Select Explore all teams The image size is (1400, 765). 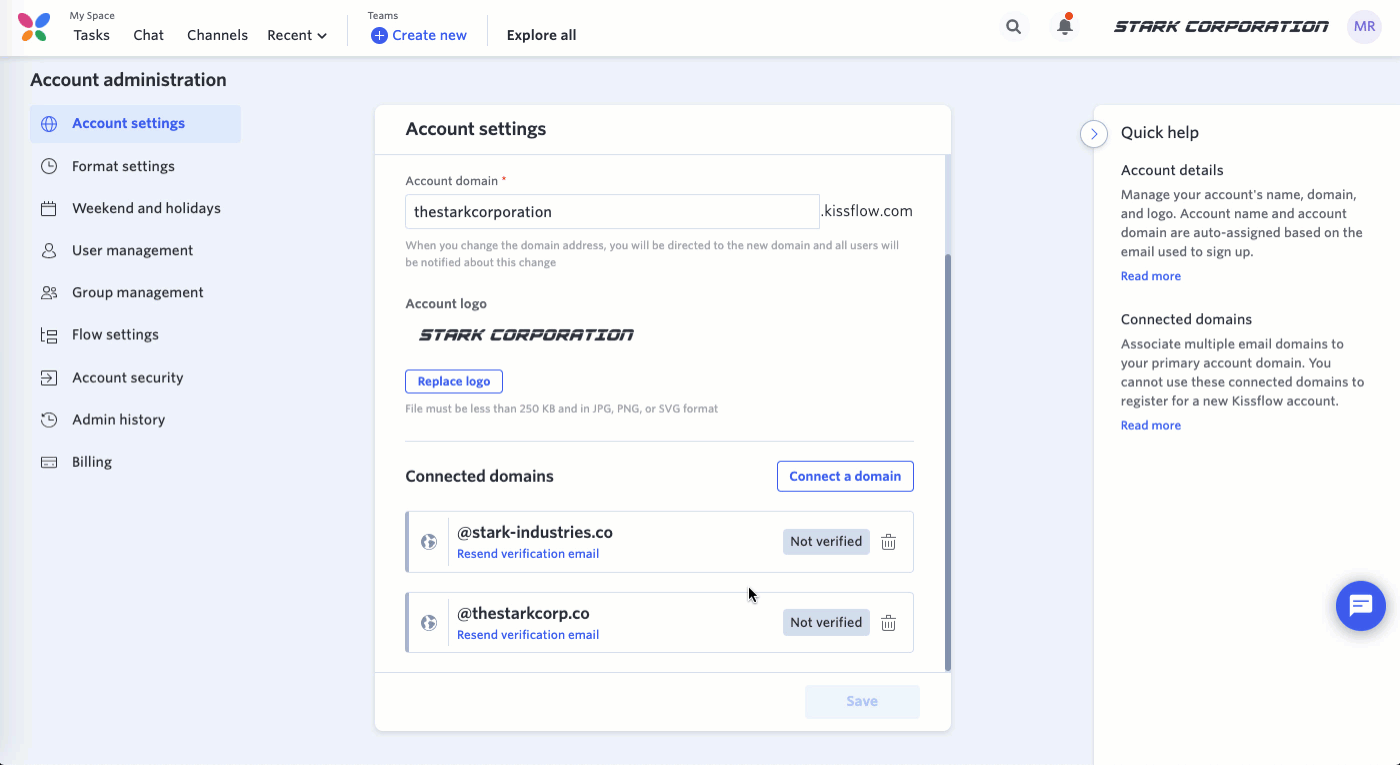(541, 35)
